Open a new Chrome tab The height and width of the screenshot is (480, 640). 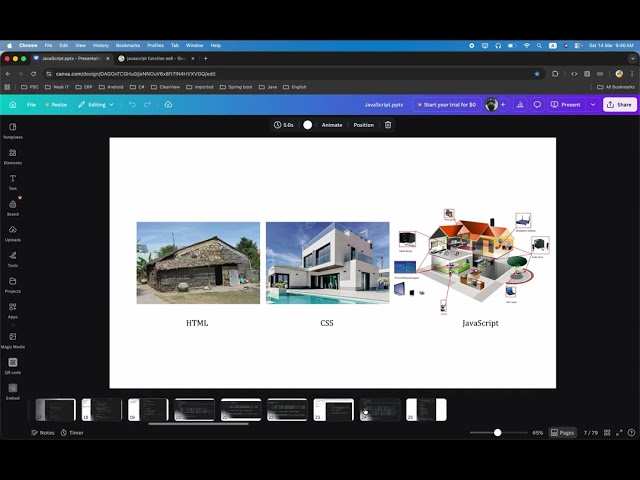[206, 58]
